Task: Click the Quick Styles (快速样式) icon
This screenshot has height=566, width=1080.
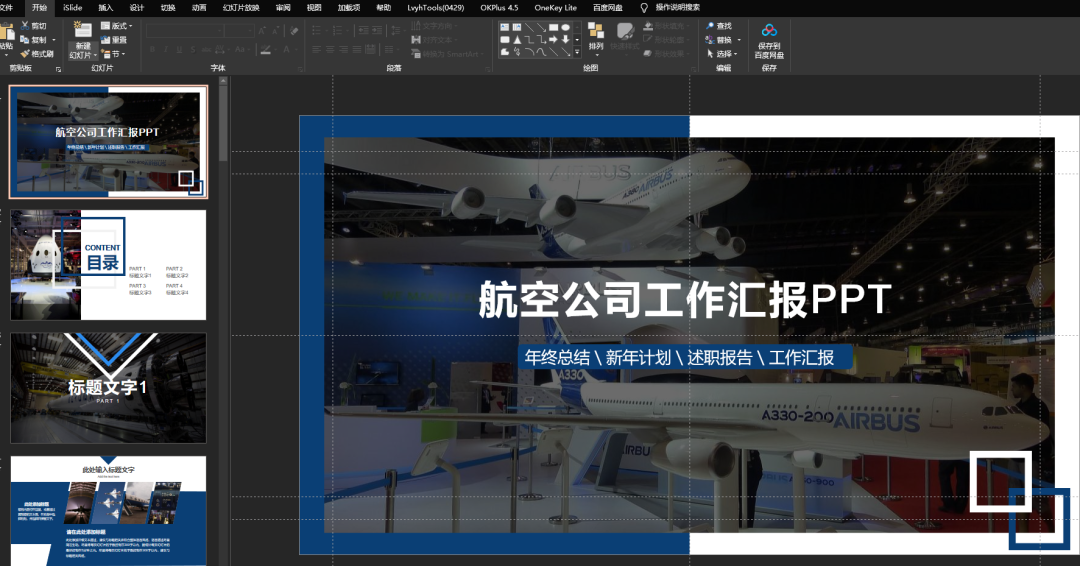Action: (626, 30)
